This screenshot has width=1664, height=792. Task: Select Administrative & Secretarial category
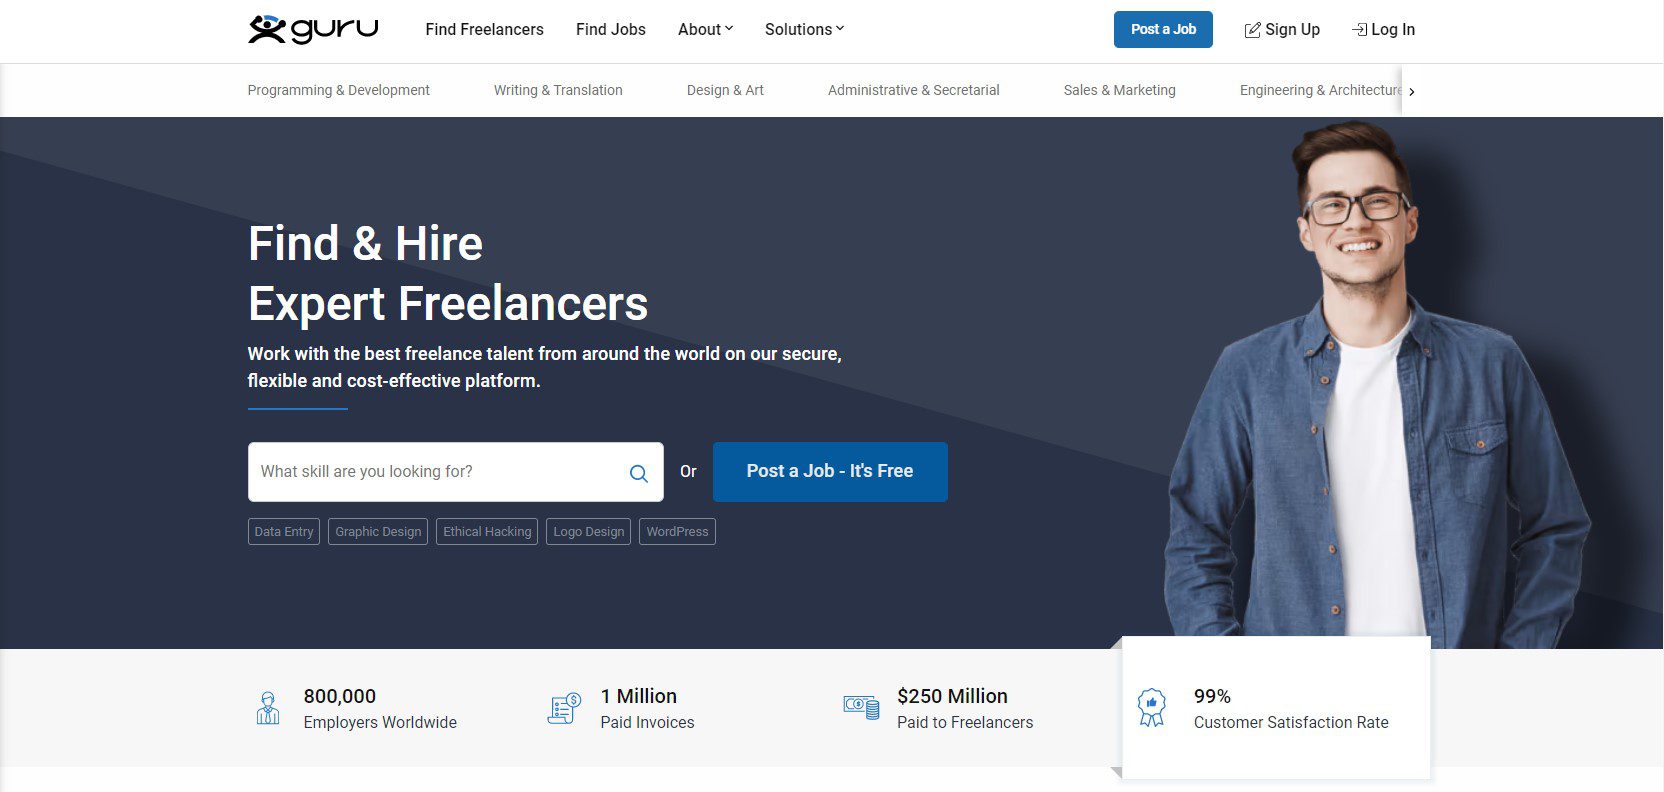click(x=914, y=90)
